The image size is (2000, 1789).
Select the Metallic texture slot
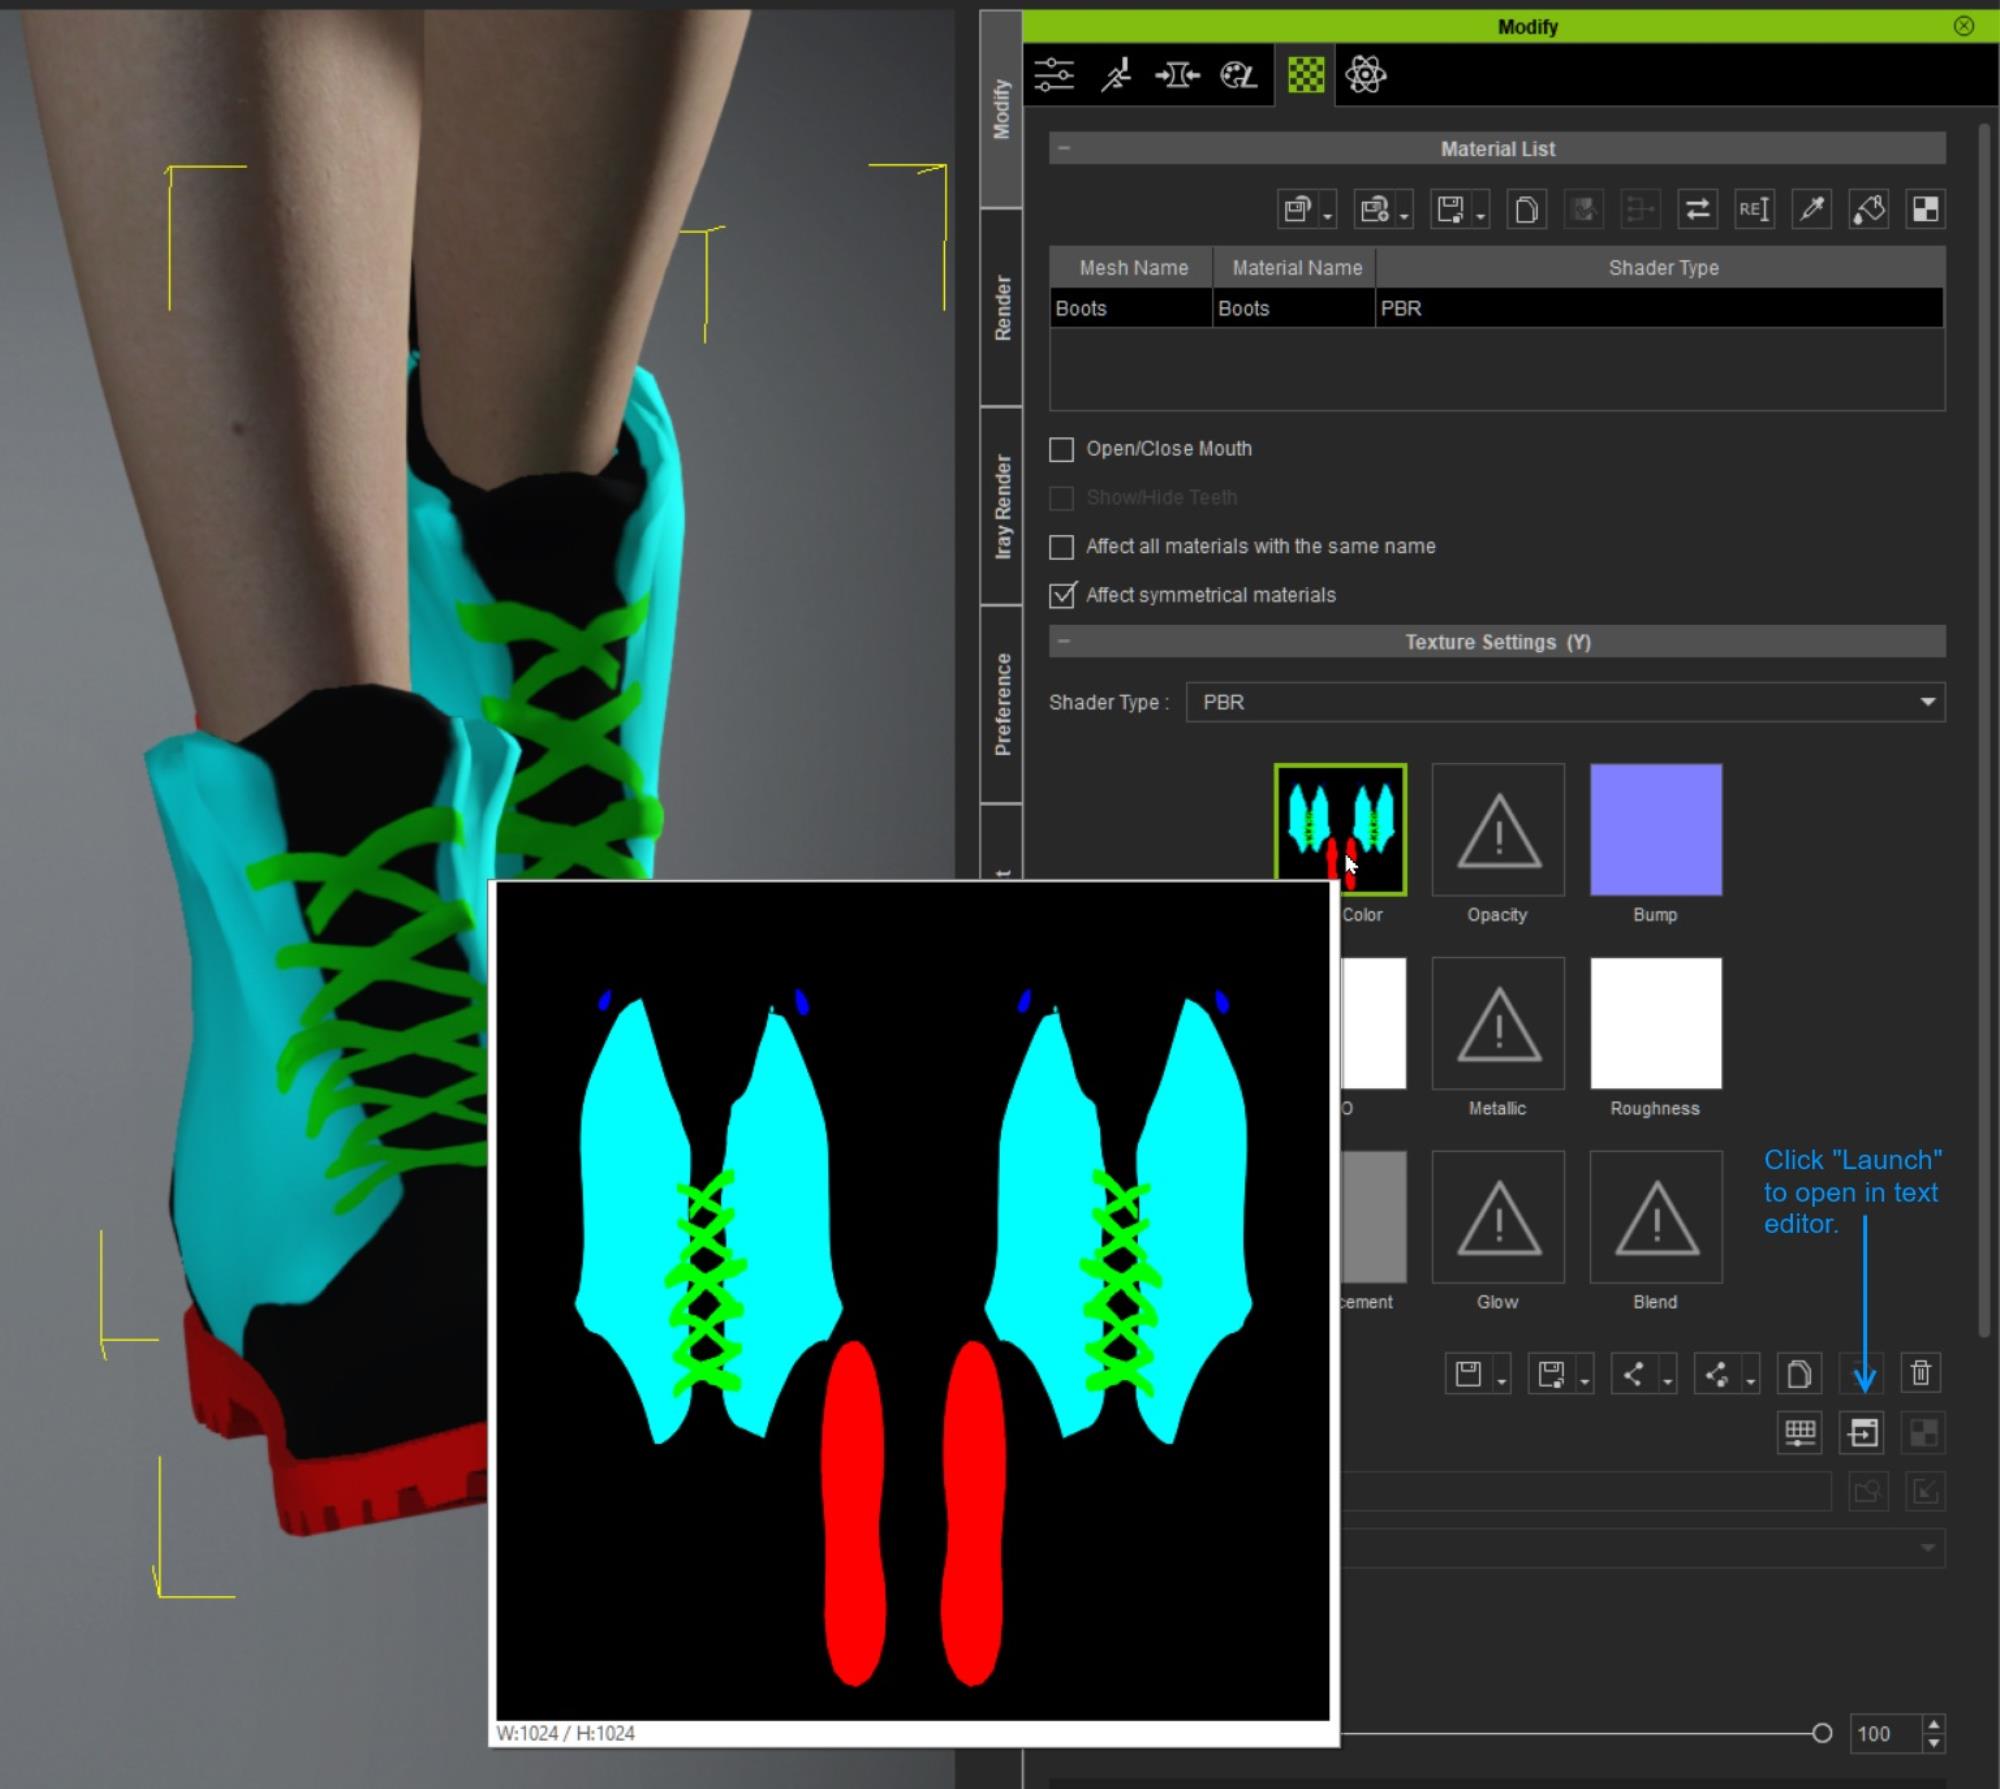tap(1498, 1023)
